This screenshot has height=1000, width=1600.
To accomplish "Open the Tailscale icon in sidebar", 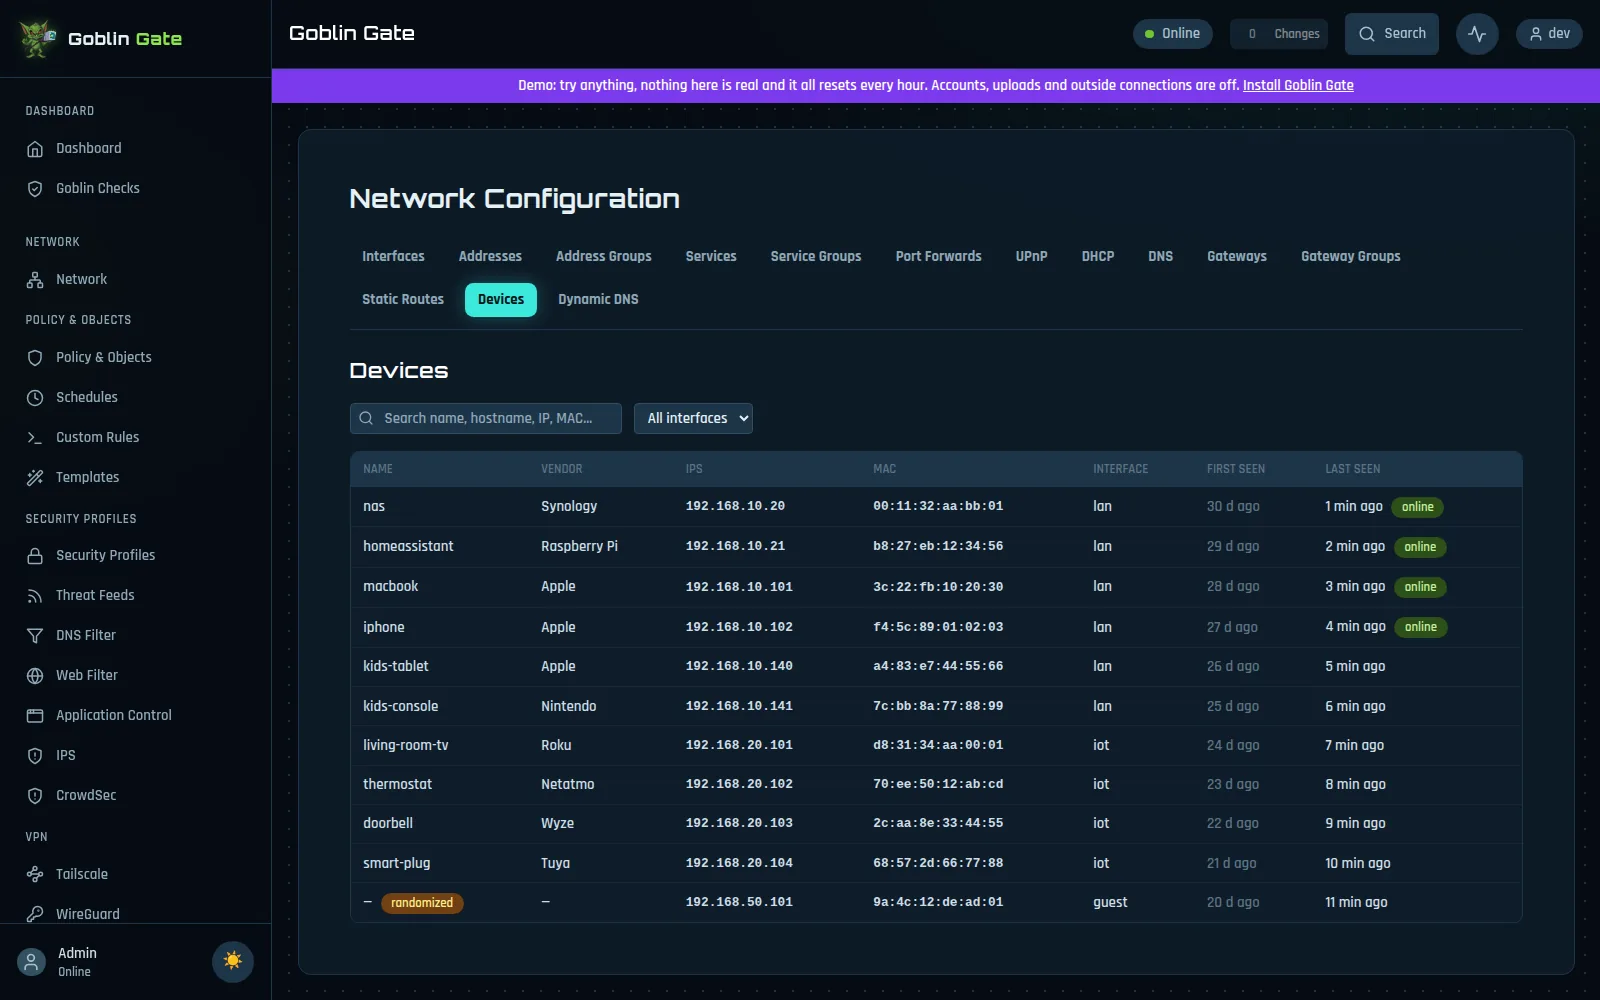I will [x=35, y=875].
